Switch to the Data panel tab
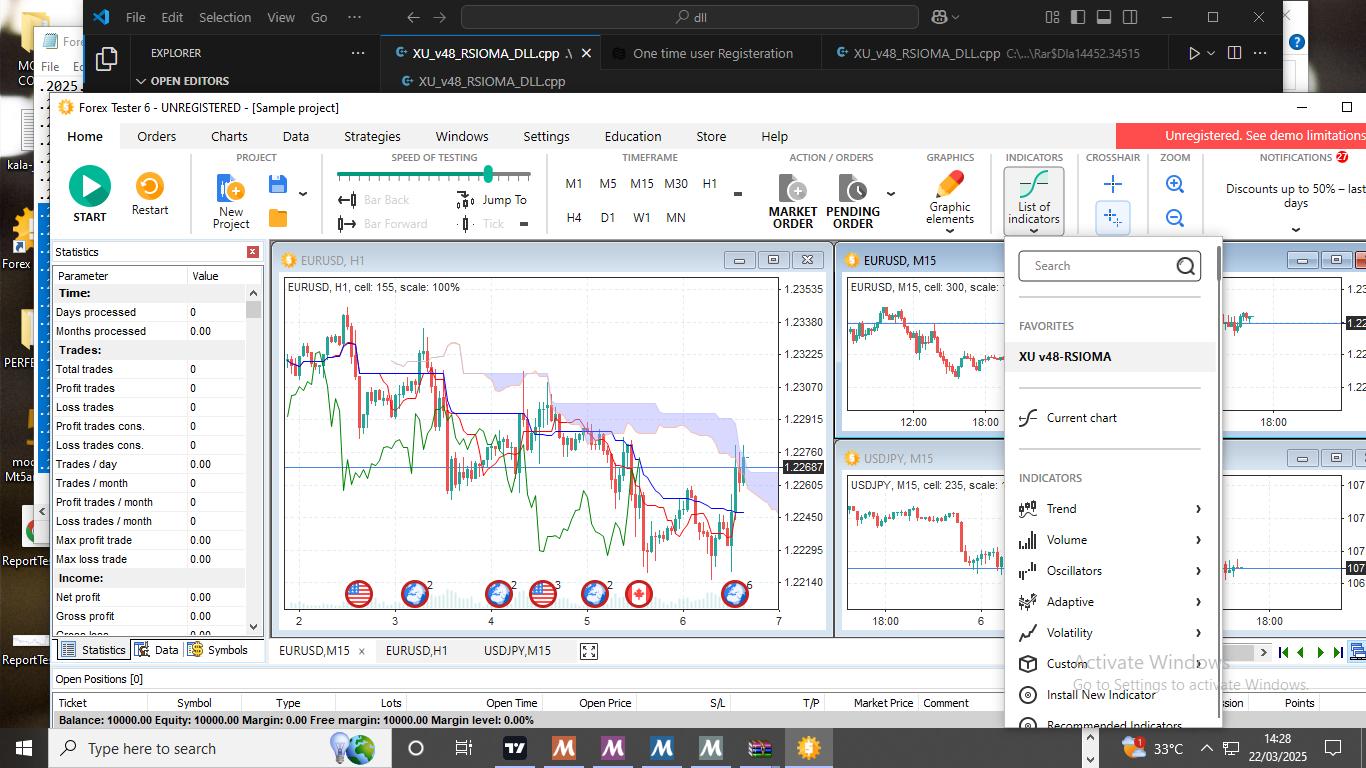The height and width of the screenshot is (768, 1366). pos(156,650)
